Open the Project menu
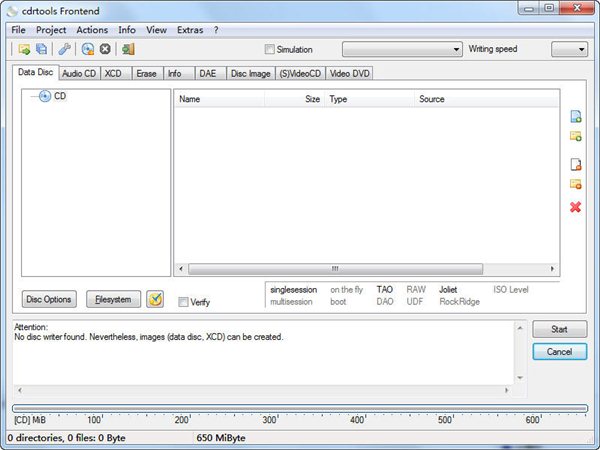 [51, 30]
